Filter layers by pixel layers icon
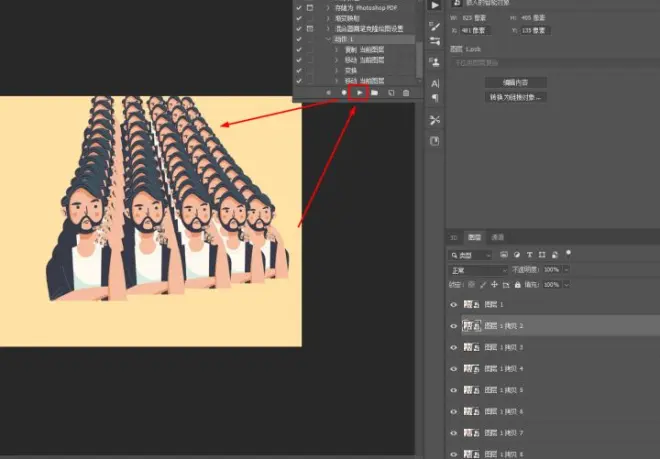This screenshot has height=459, width=660. (504, 255)
